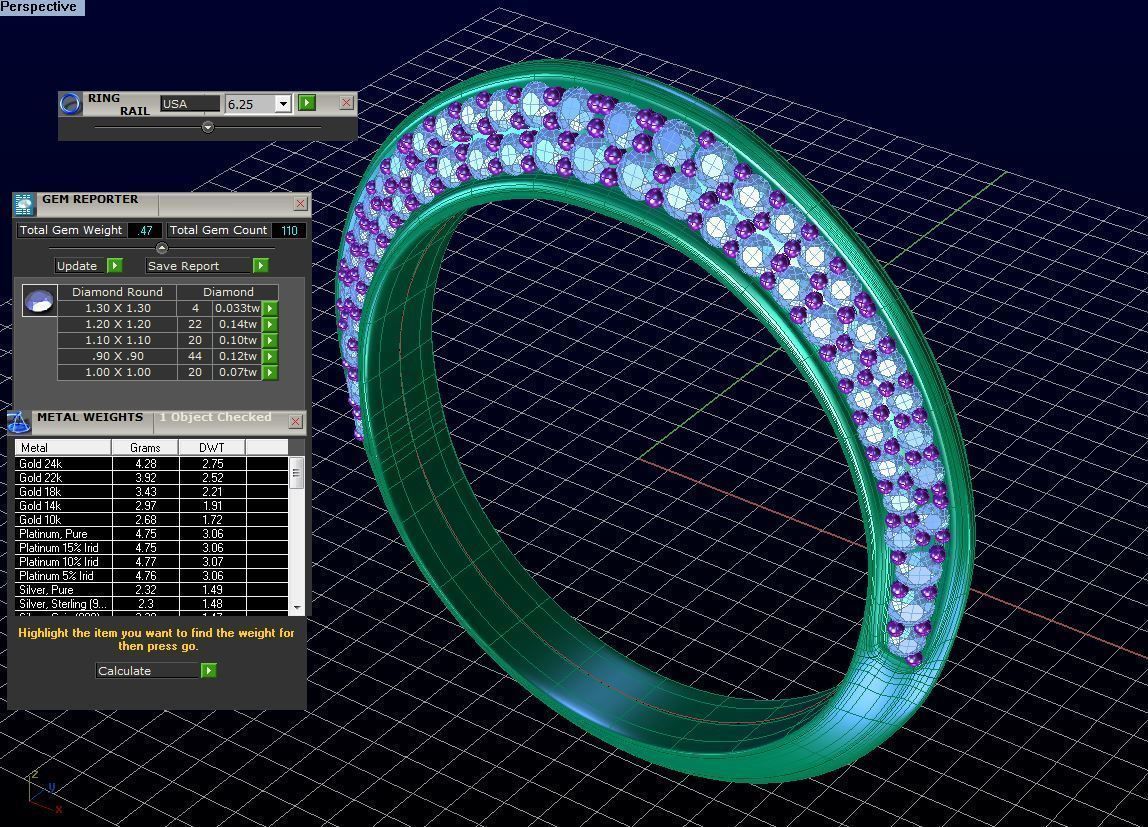The width and height of the screenshot is (1148, 827).
Task: Click the Metal column header
Action: click(63, 447)
